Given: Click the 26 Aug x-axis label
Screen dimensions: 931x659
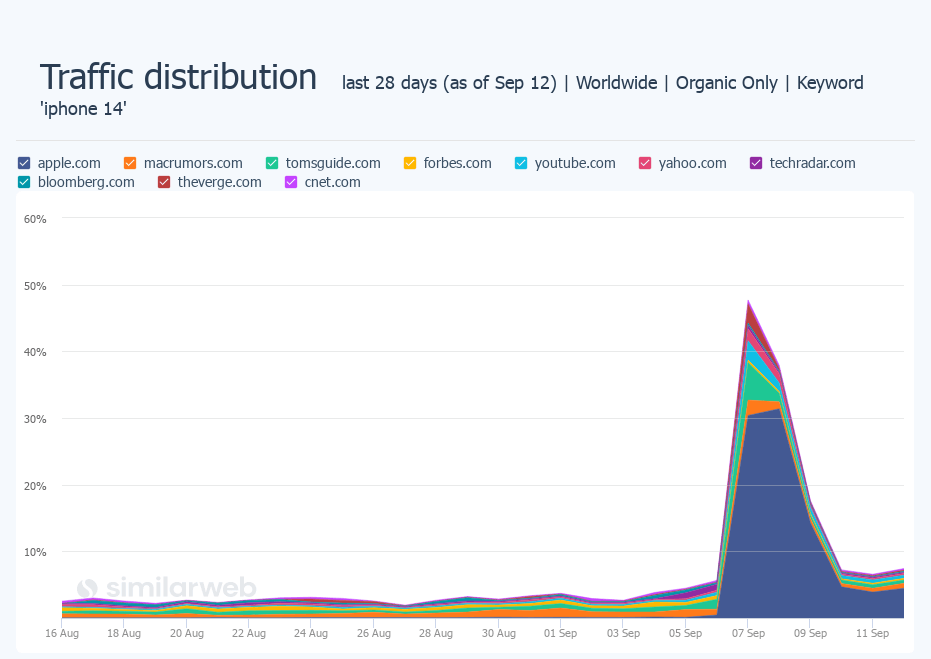Looking at the screenshot, I should 373,633.
